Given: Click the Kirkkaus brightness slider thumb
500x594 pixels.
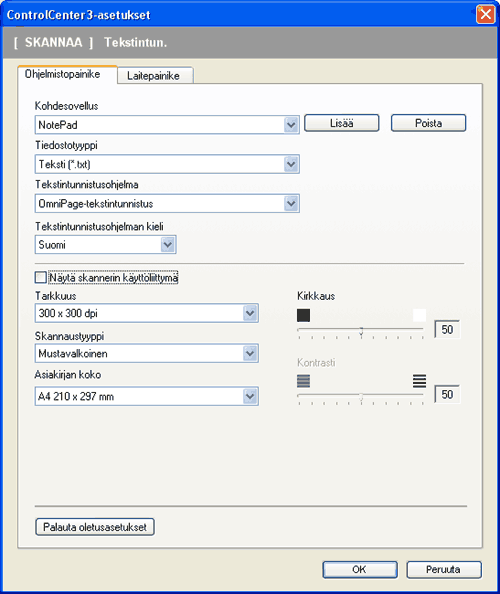Looking at the screenshot, I should point(361,331).
